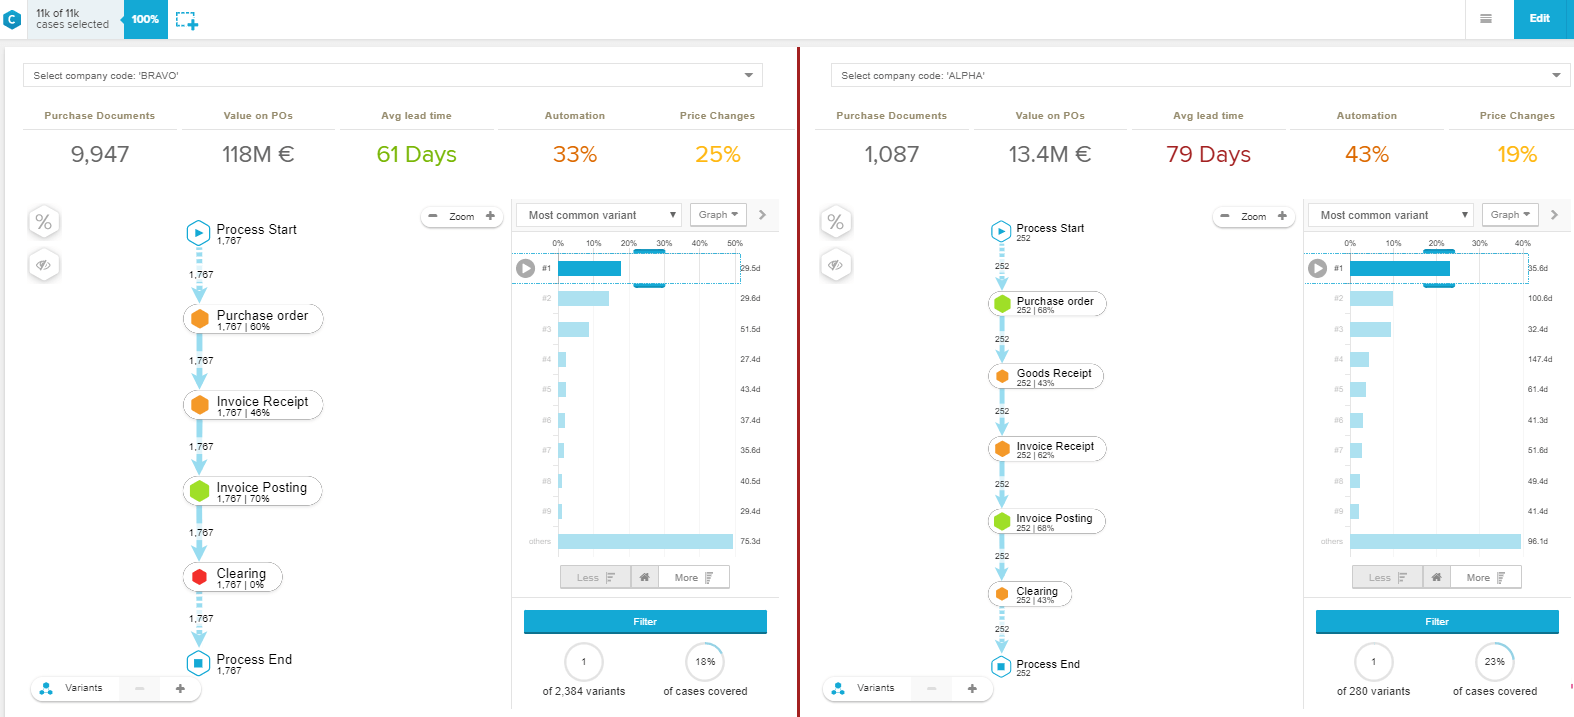The width and height of the screenshot is (1574, 717).
Task: Click the right chevron in ALPHA variant panel
Action: pos(1554,215)
